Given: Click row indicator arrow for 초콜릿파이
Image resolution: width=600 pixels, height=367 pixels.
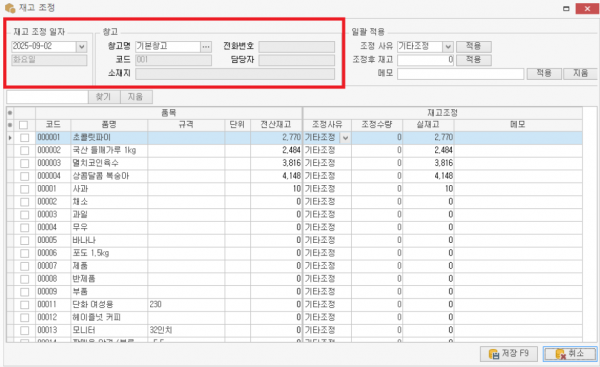Looking at the screenshot, I should pyautogui.click(x=10, y=137).
